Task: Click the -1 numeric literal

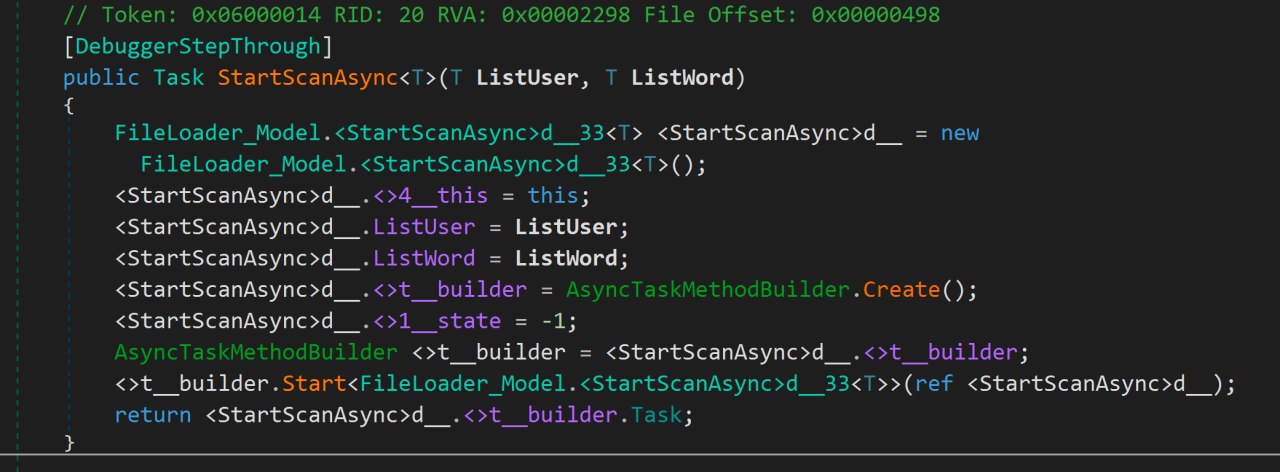Action: (552, 321)
